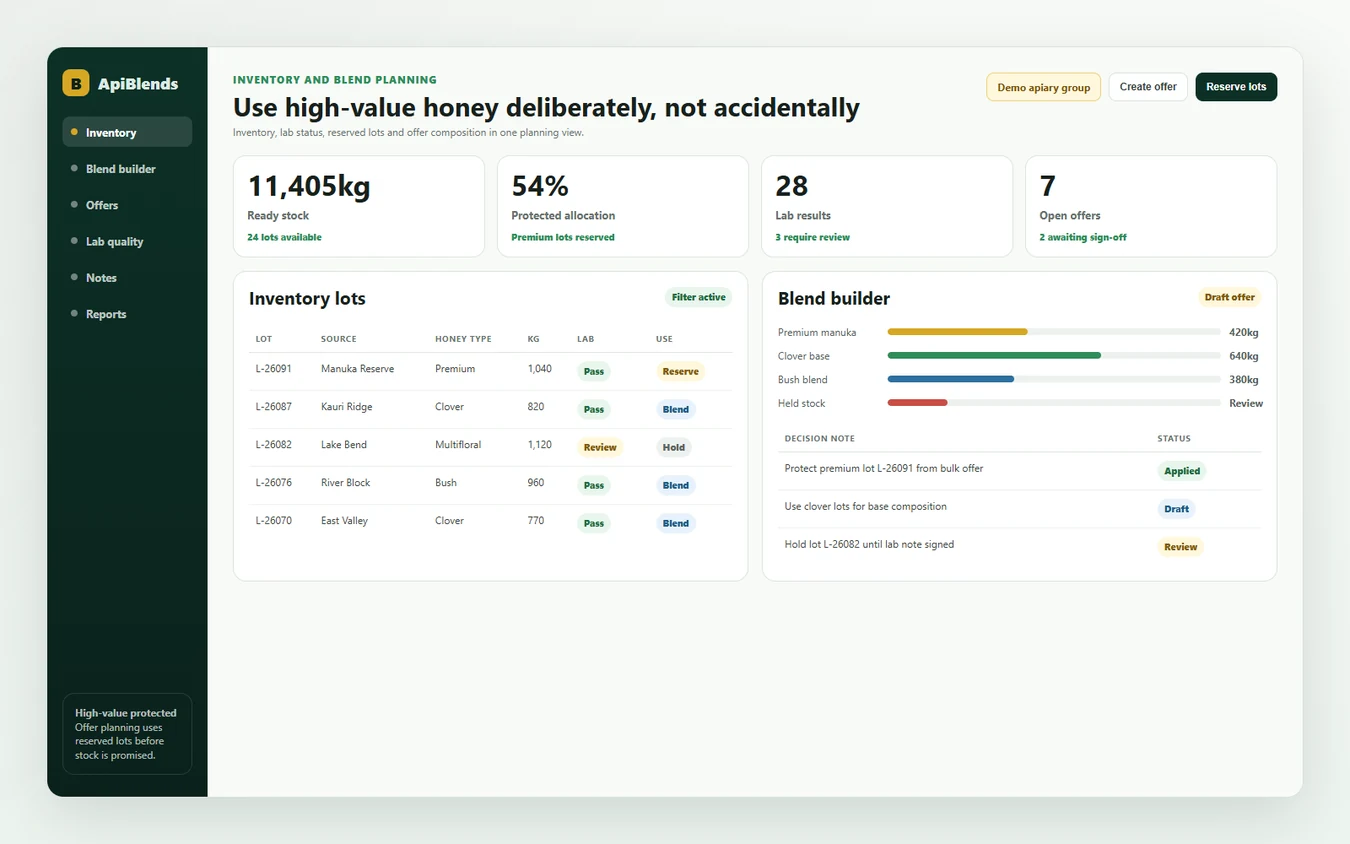Click the Draft offer badge

pos(1229,297)
